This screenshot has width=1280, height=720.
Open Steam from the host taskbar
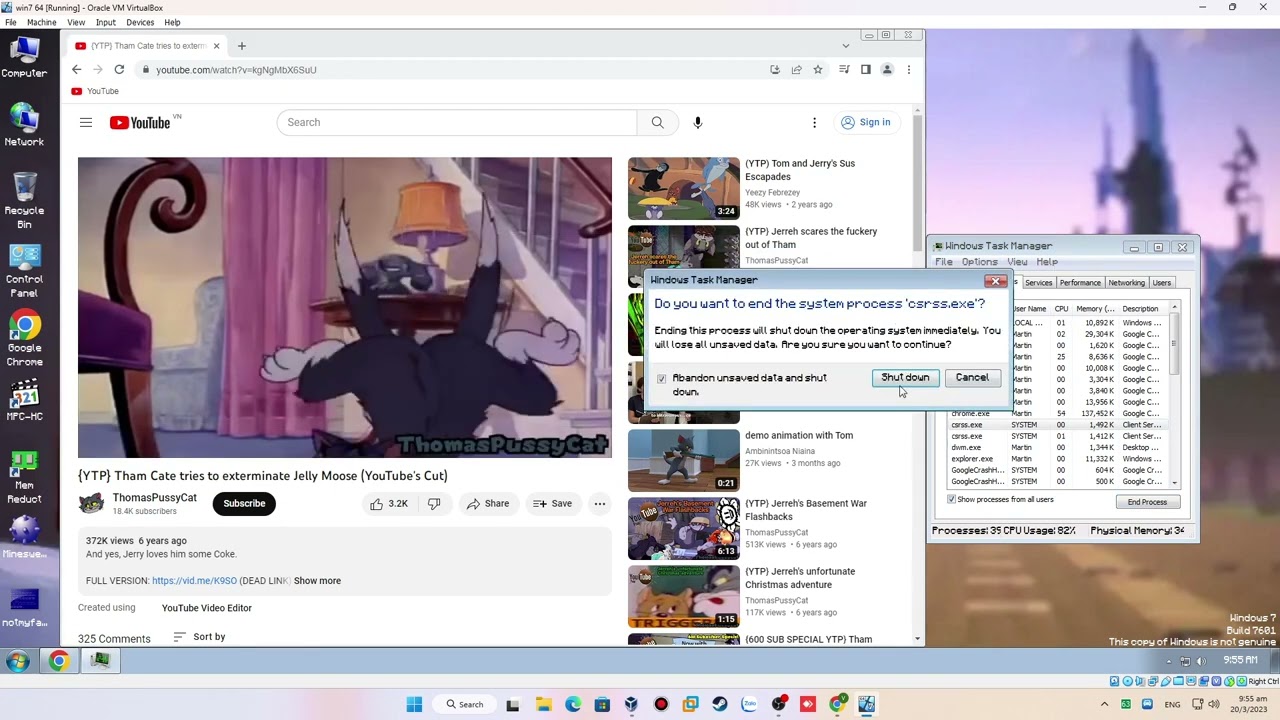pos(720,704)
